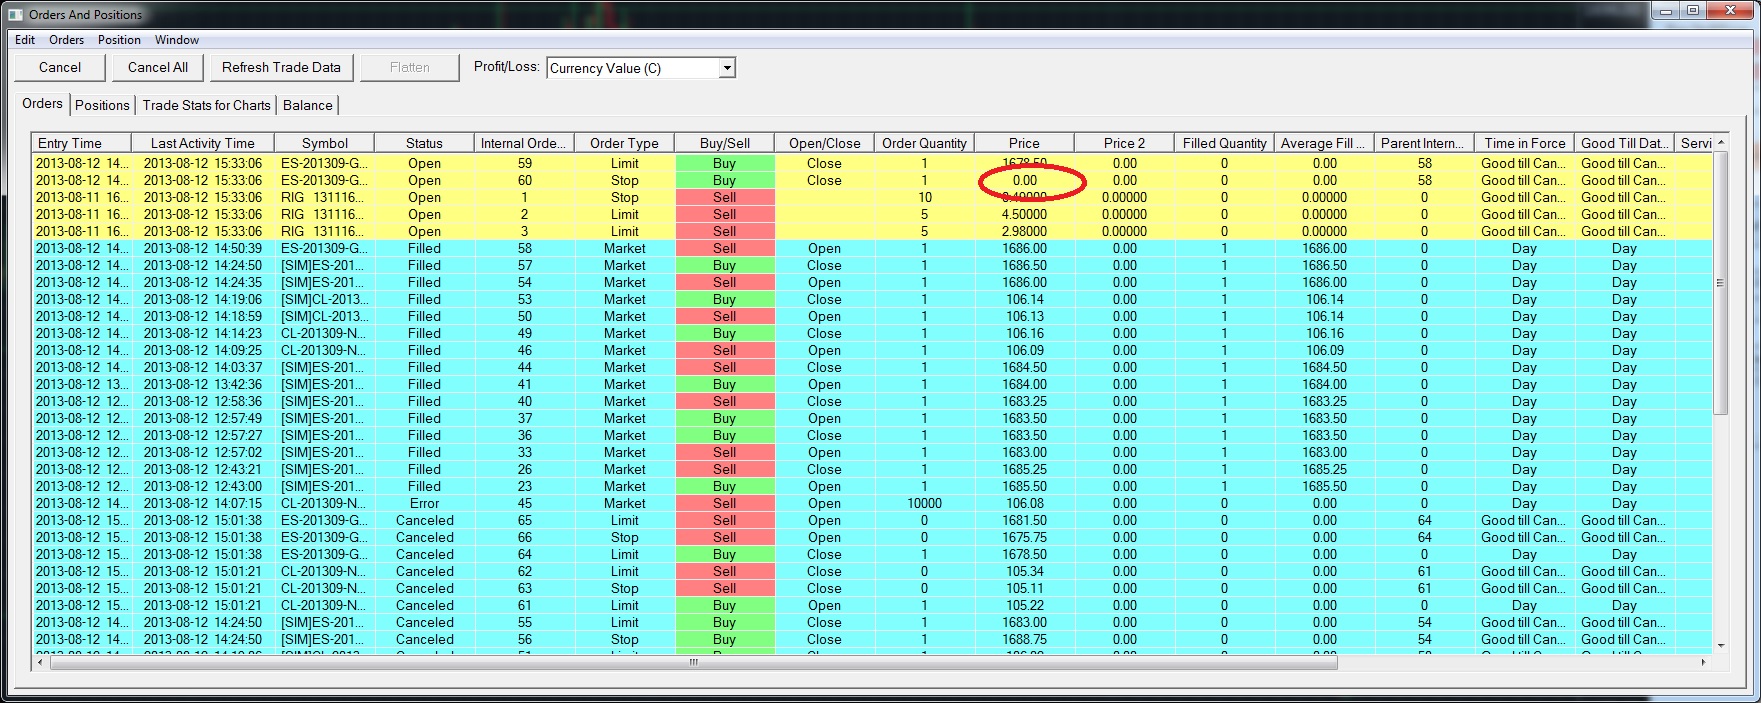Click the Filled Quantity column header
This screenshot has height=703, width=1761.
point(1224,143)
